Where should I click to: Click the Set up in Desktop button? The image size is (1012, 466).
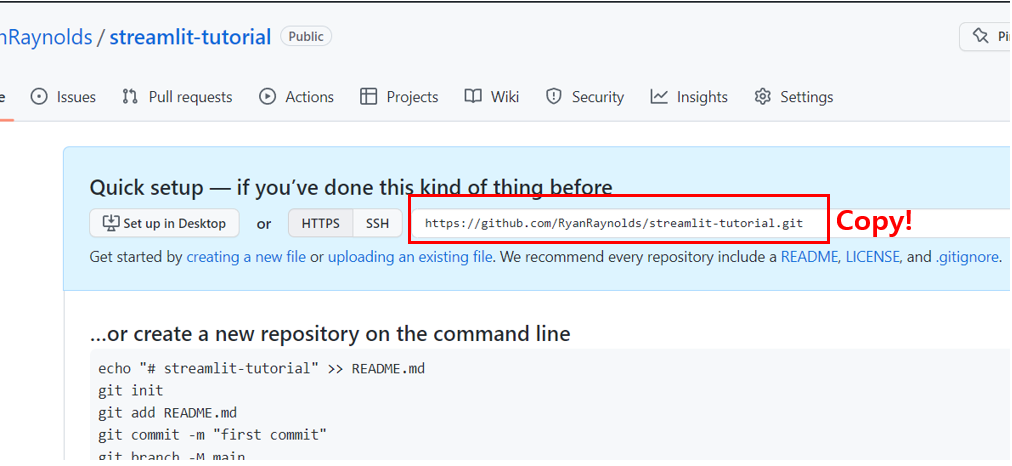[x=165, y=223]
